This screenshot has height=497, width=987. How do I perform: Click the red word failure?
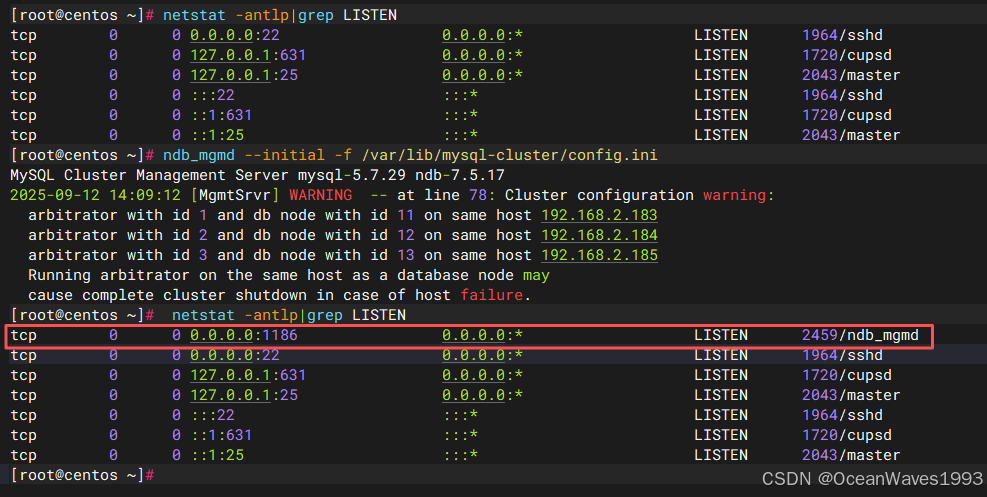(x=492, y=295)
